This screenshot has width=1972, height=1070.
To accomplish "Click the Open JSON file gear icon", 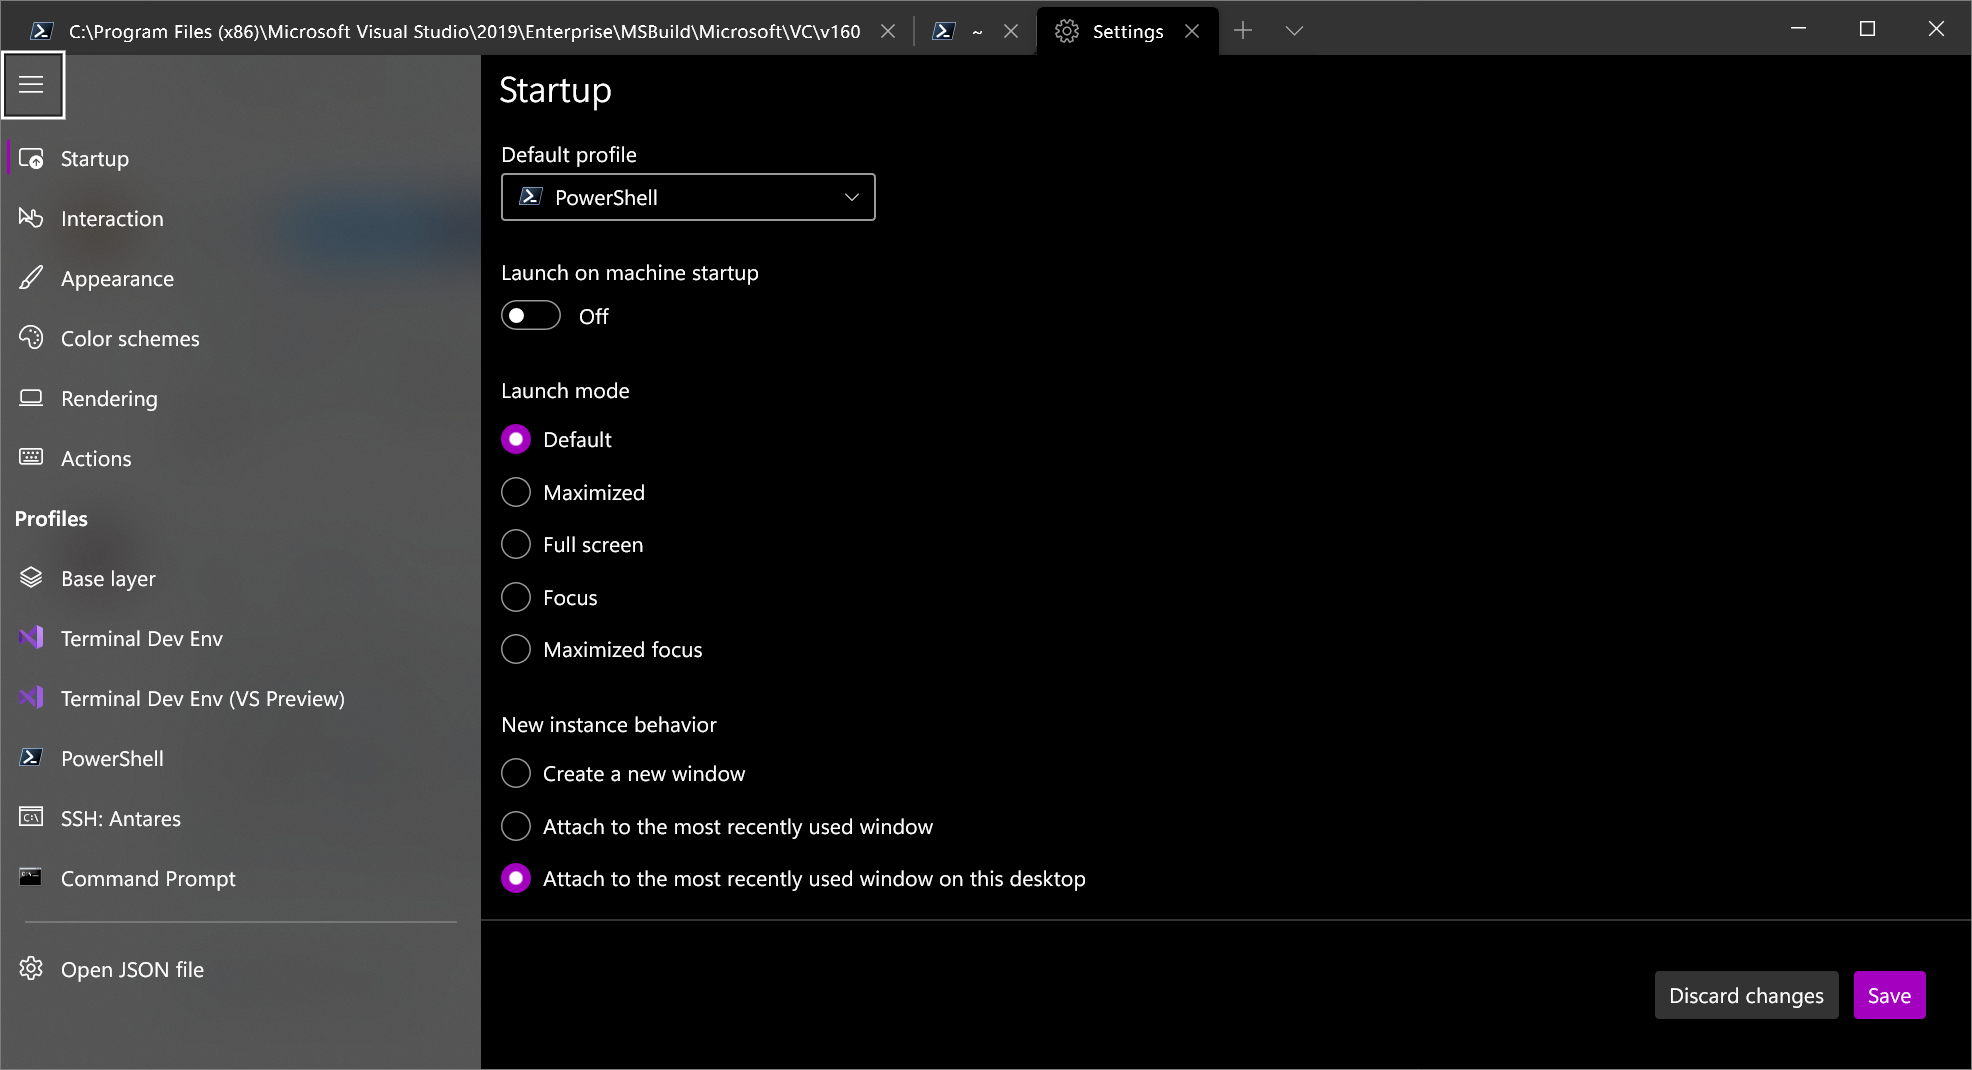I will tap(31, 969).
